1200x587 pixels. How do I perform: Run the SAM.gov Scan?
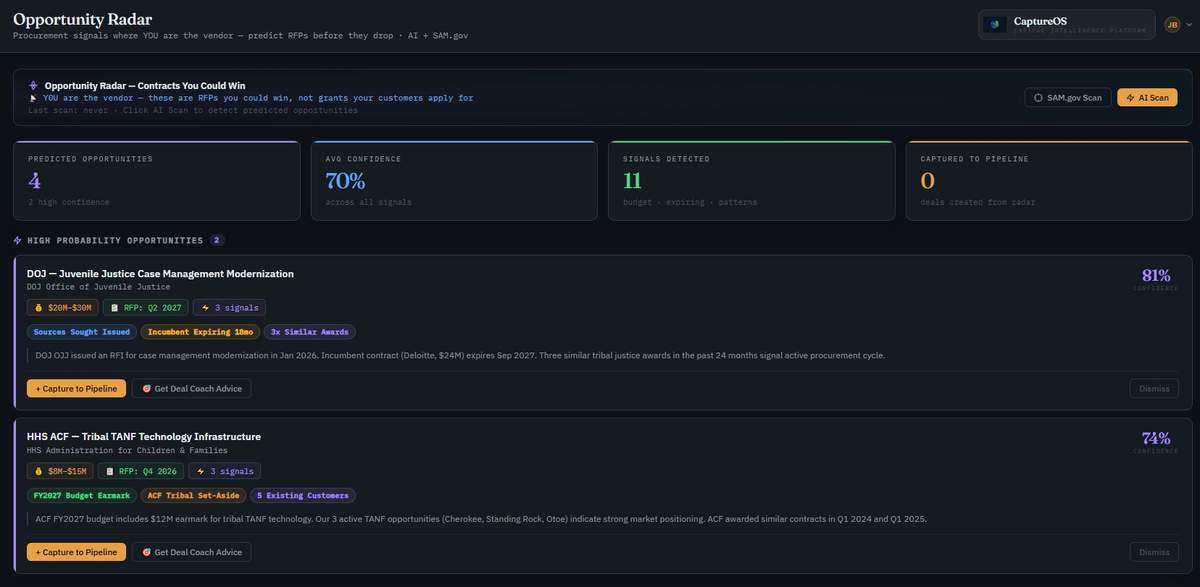point(1067,98)
